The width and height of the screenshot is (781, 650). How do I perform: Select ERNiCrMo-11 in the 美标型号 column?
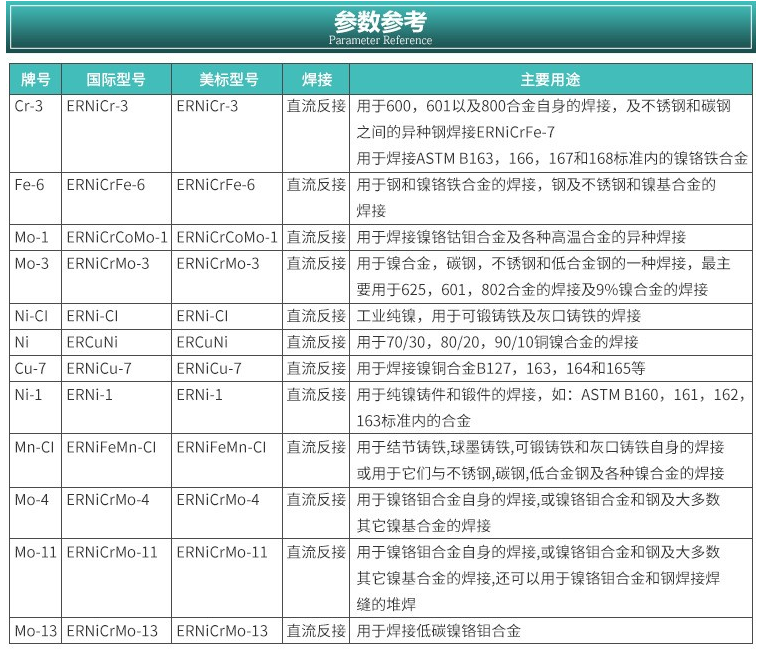point(222,552)
